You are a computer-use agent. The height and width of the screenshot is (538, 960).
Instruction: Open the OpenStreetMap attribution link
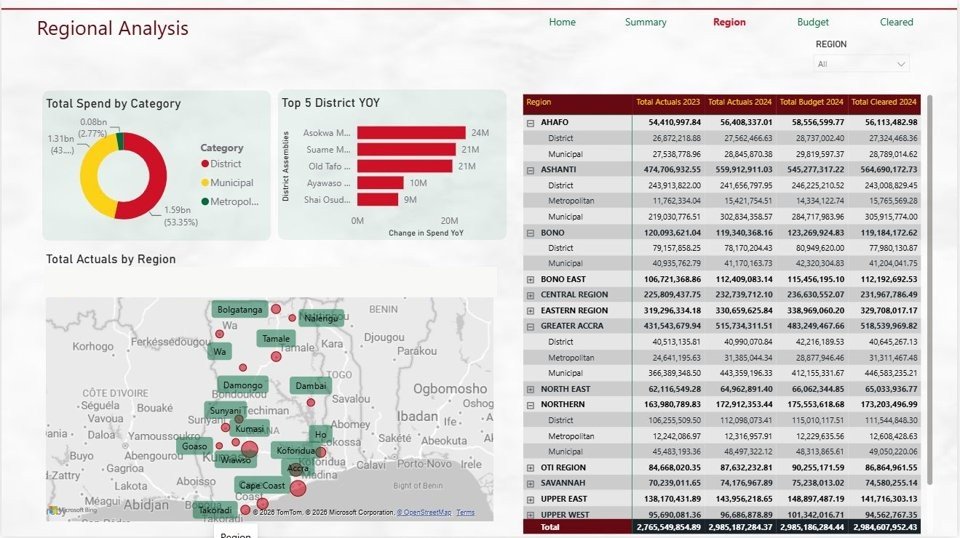pyautogui.click(x=424, y=512)
